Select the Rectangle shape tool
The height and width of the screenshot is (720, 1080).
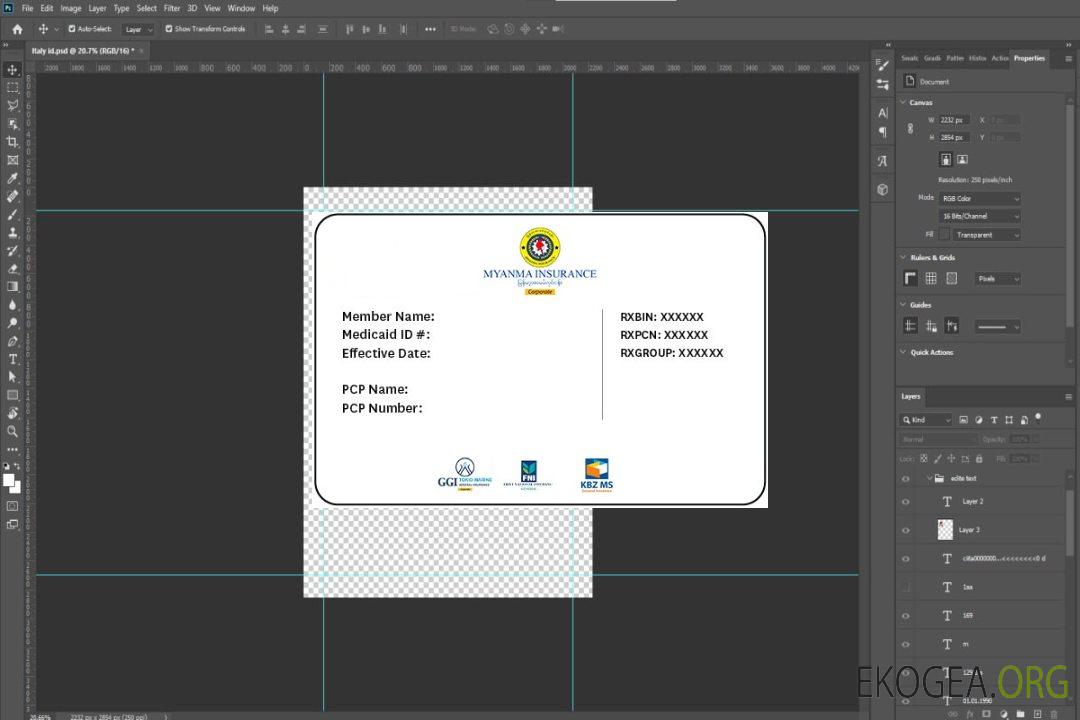[12, 395]
